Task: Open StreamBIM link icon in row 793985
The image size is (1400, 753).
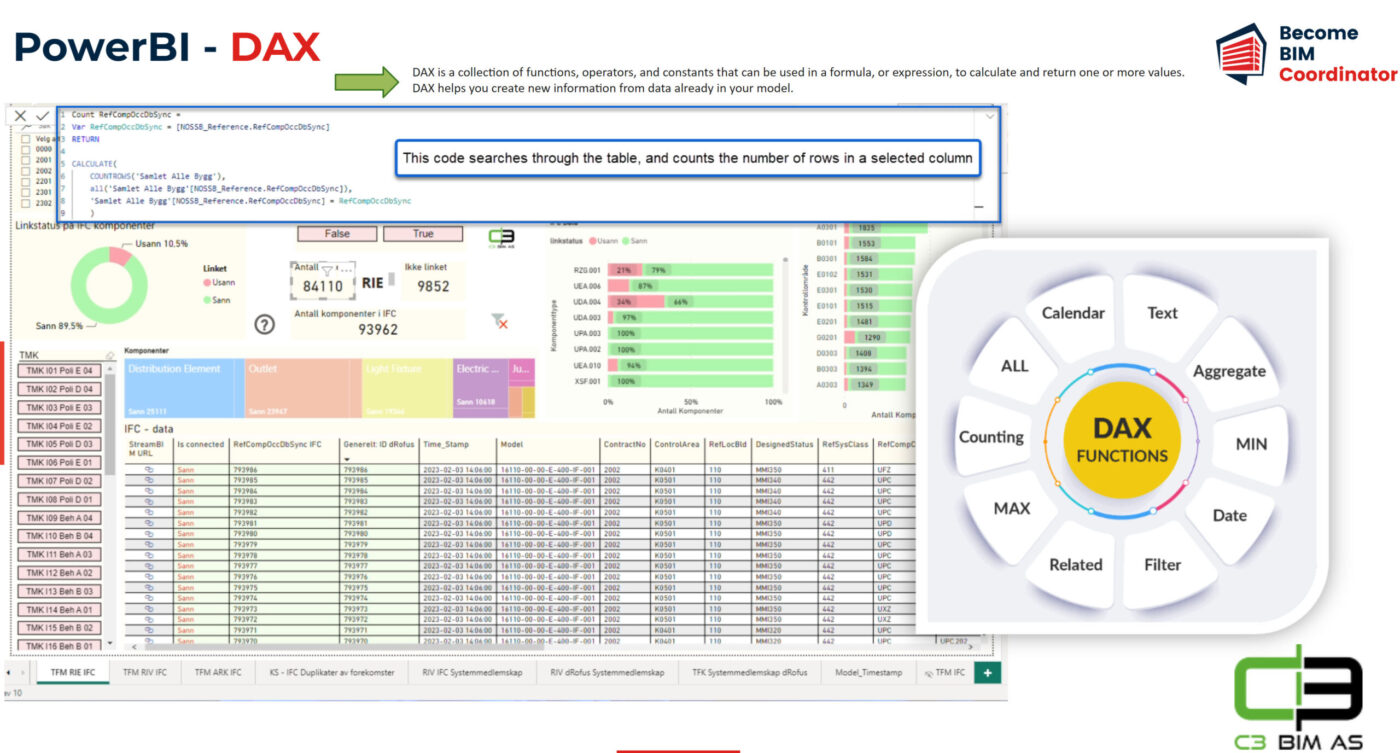Action: point(149,479)
